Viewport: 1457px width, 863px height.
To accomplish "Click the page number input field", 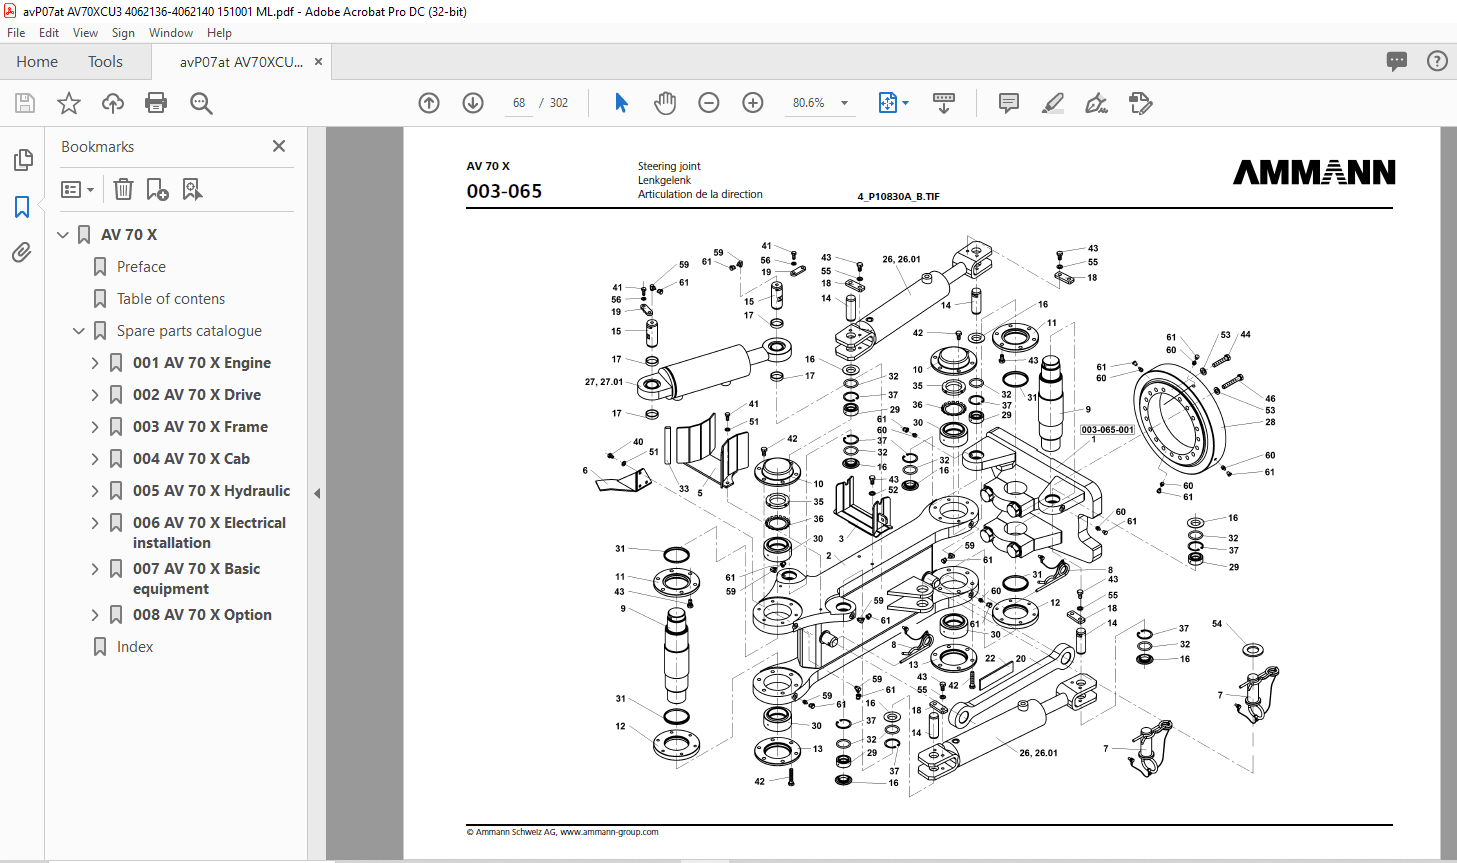I will pyautogui.click(x=519, y=103).
